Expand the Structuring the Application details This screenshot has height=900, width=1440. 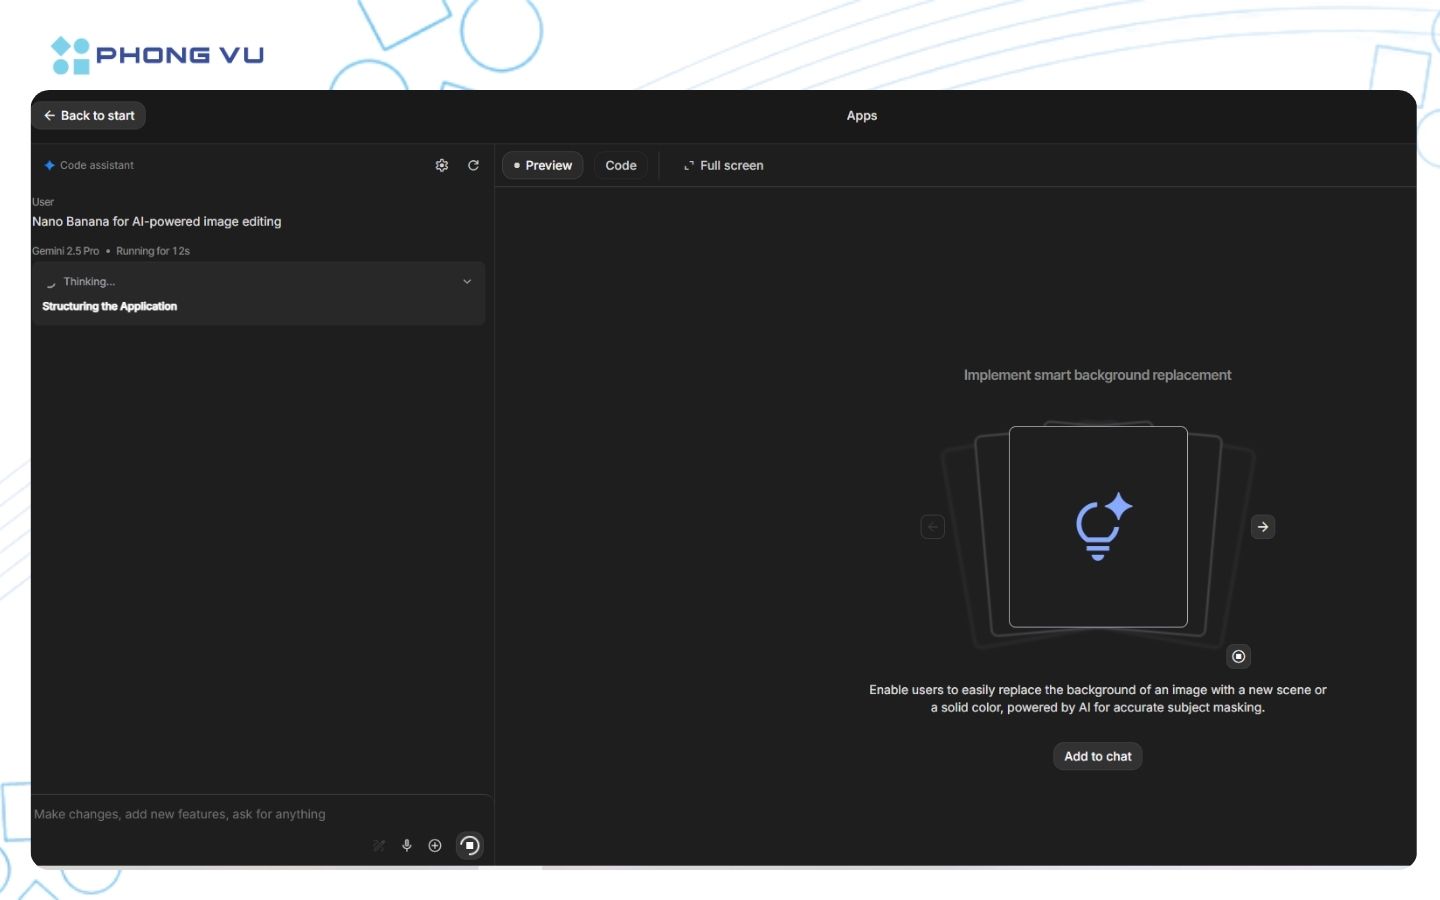click(x=109, y=306)
